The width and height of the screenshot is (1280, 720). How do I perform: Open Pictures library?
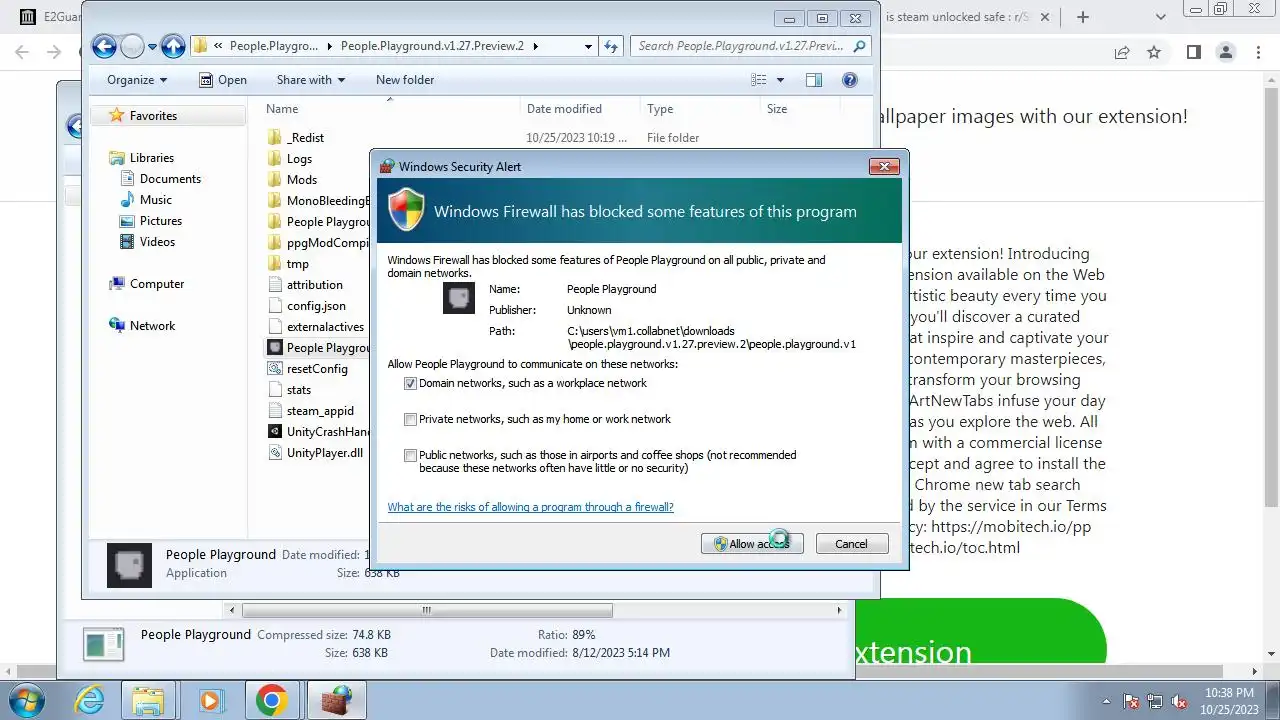[160, 221]
